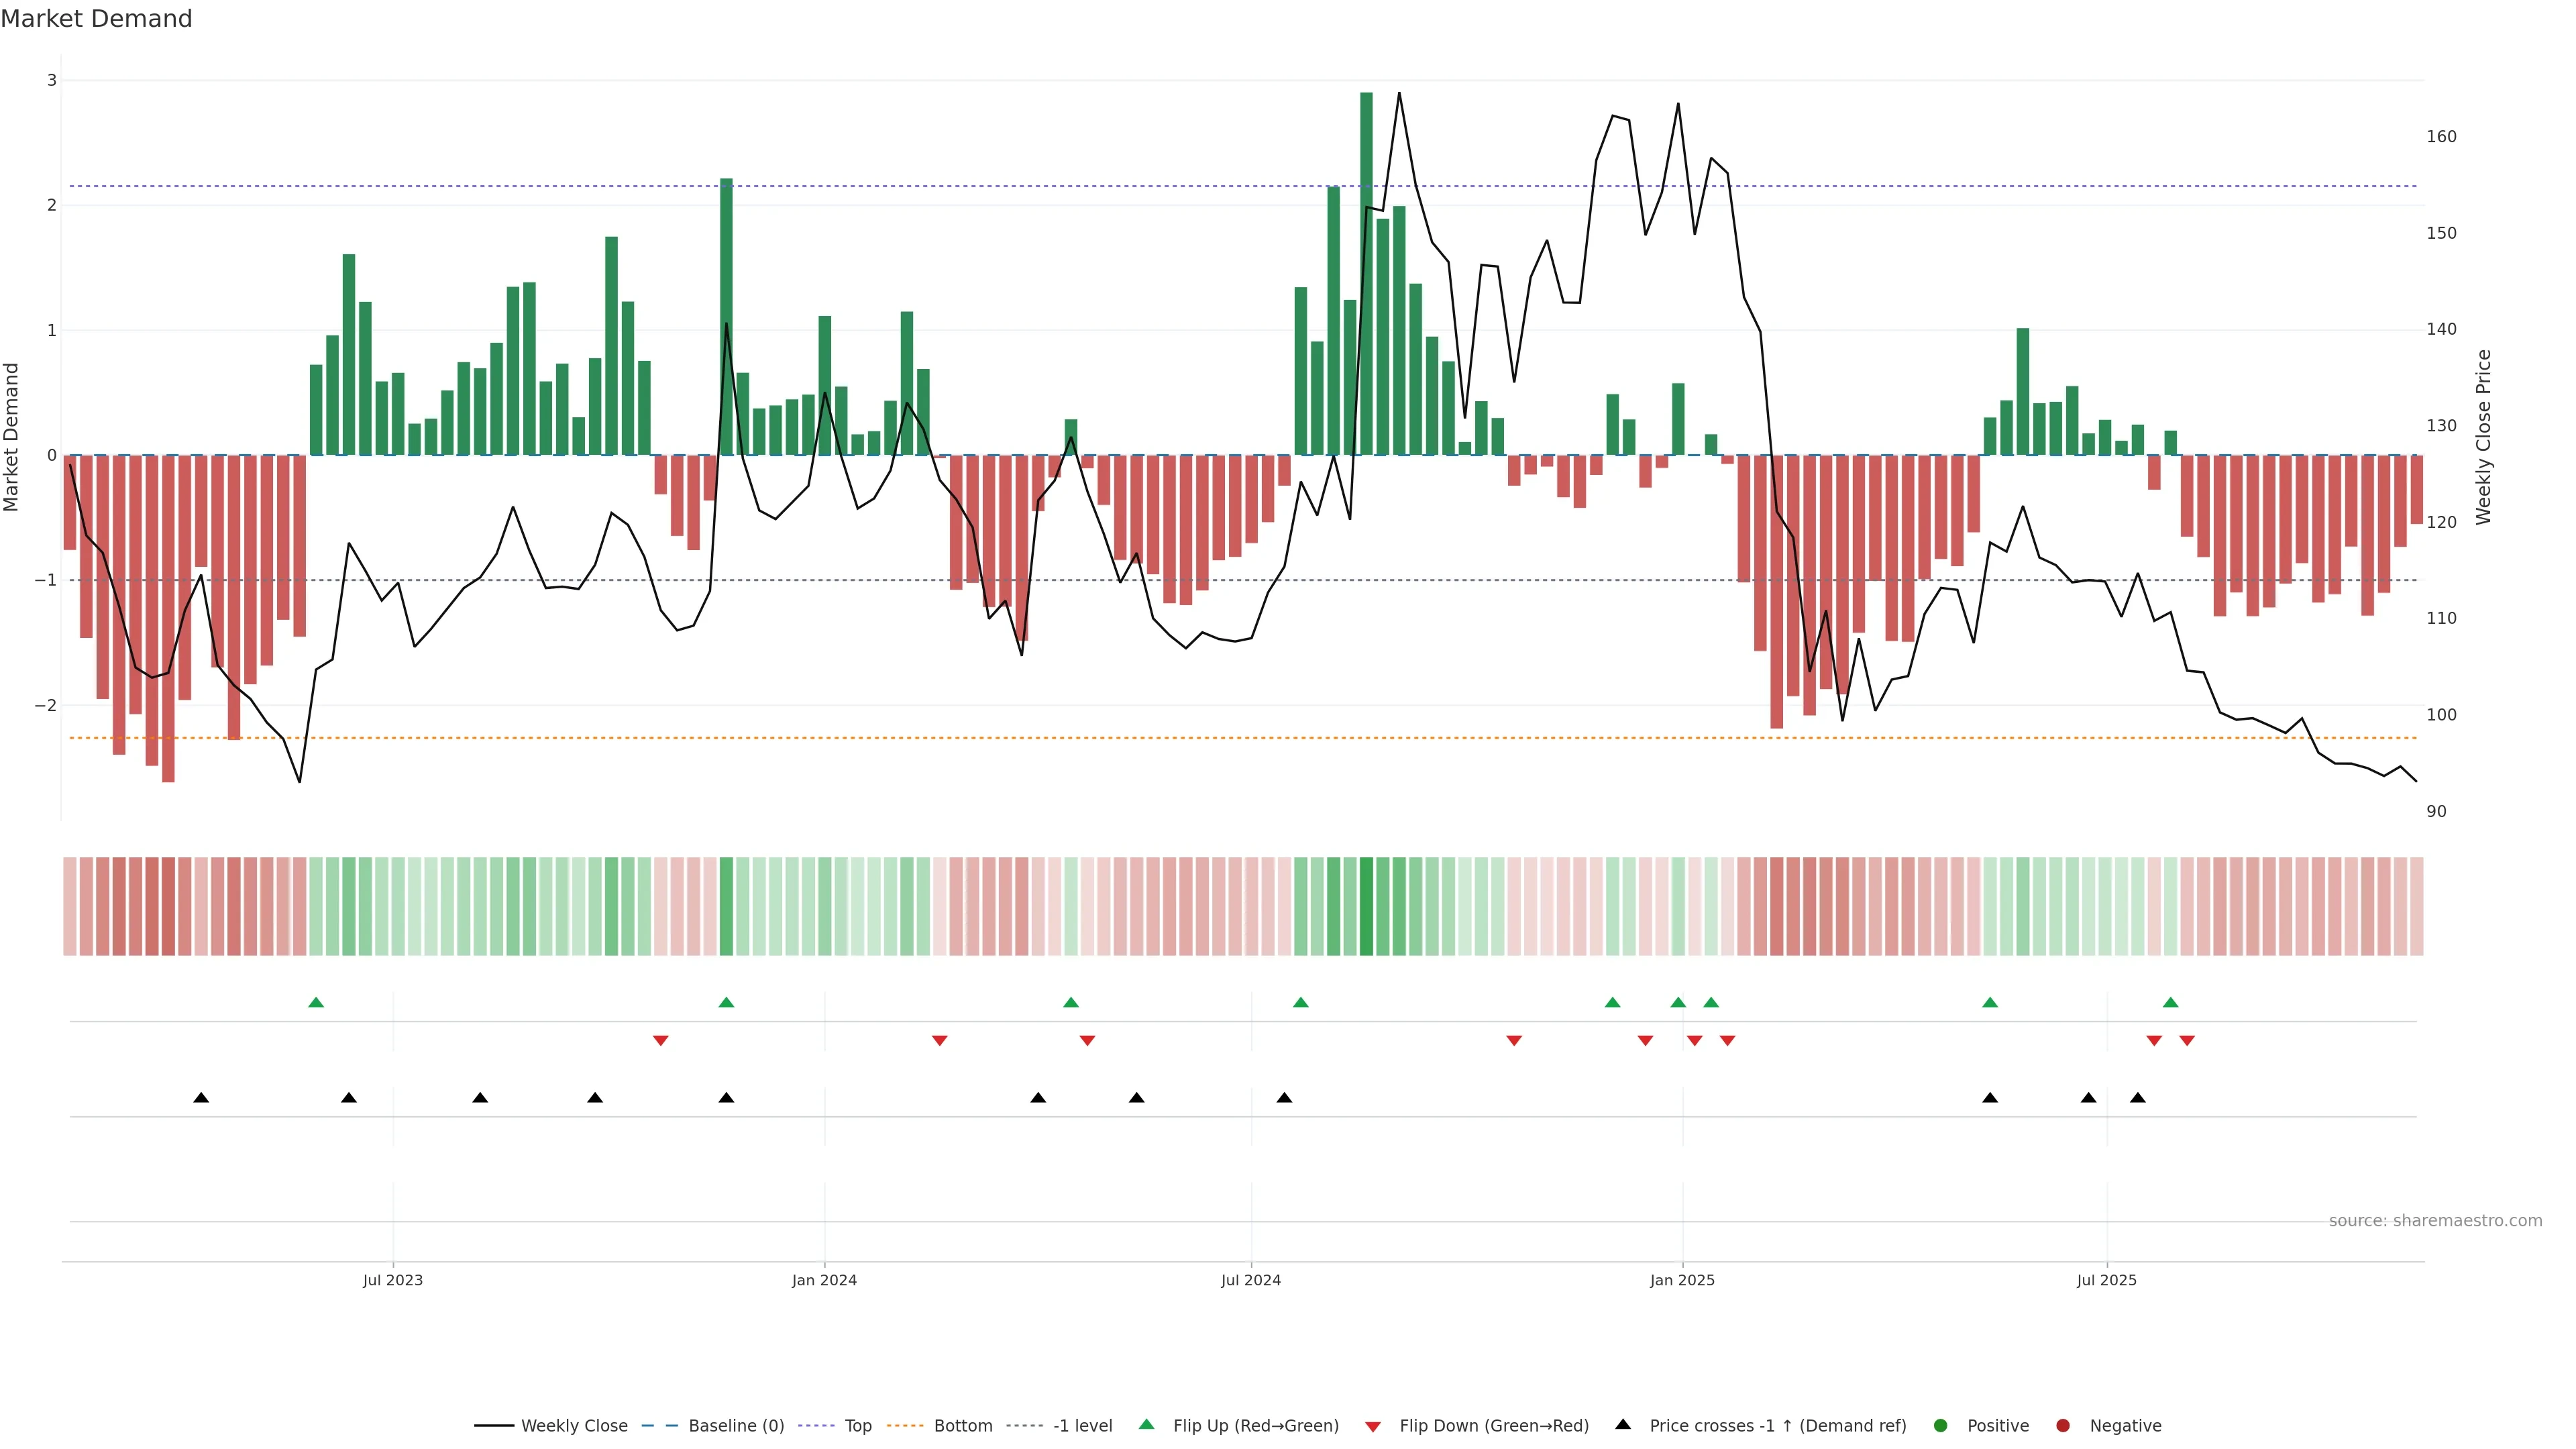Click the -1 level legend entry
This screenshot has width=2576, height=1449.
click(x=1082, y=1426)
